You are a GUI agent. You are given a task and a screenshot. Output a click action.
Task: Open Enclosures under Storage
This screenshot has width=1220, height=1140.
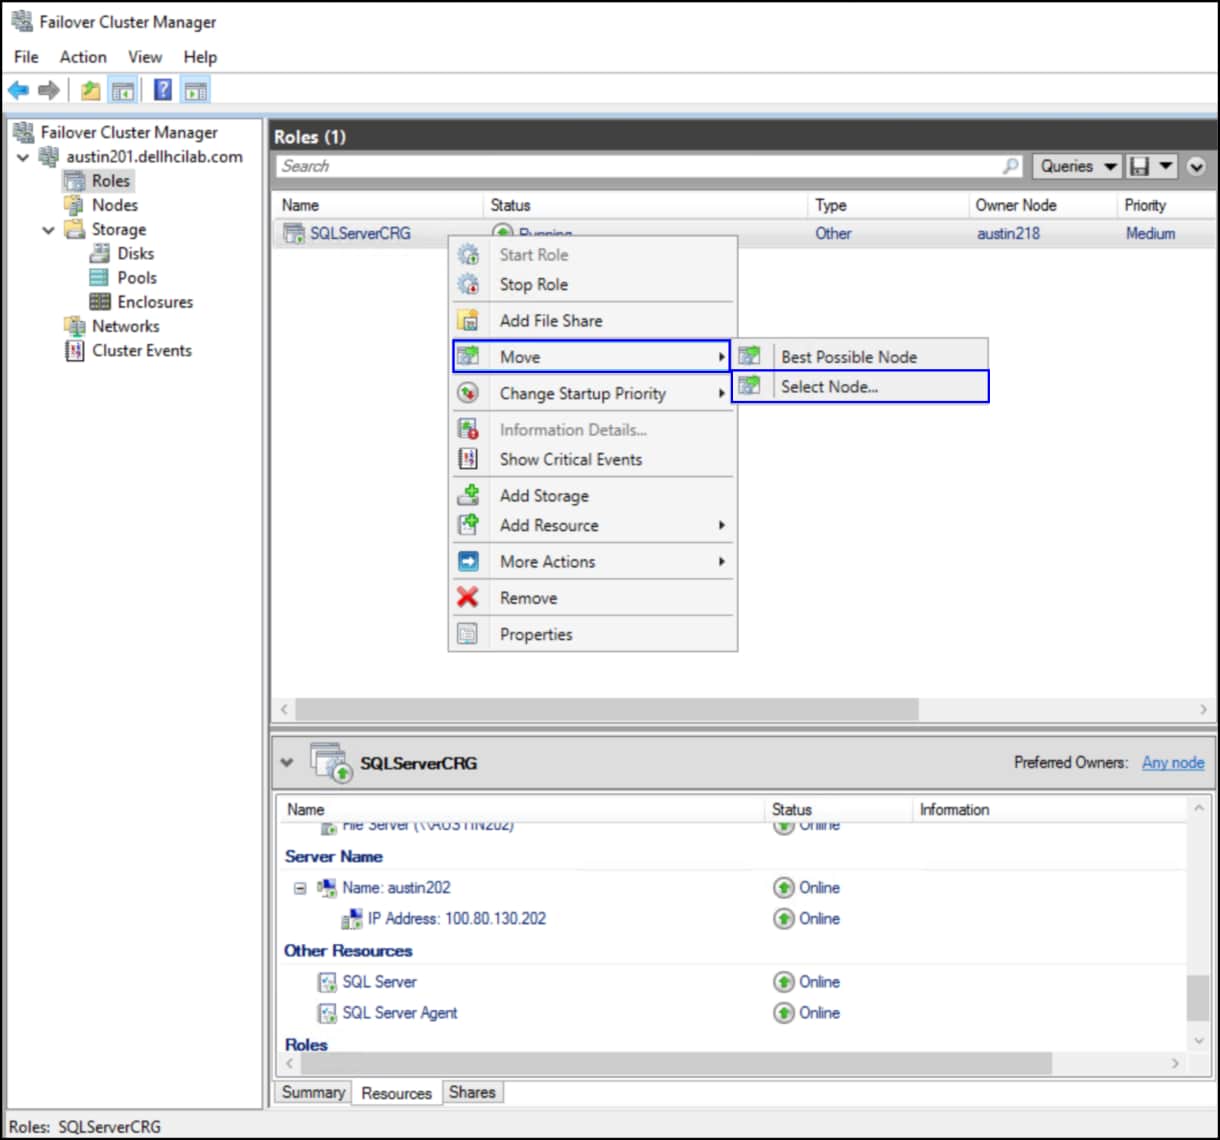[x=155, y=302]
